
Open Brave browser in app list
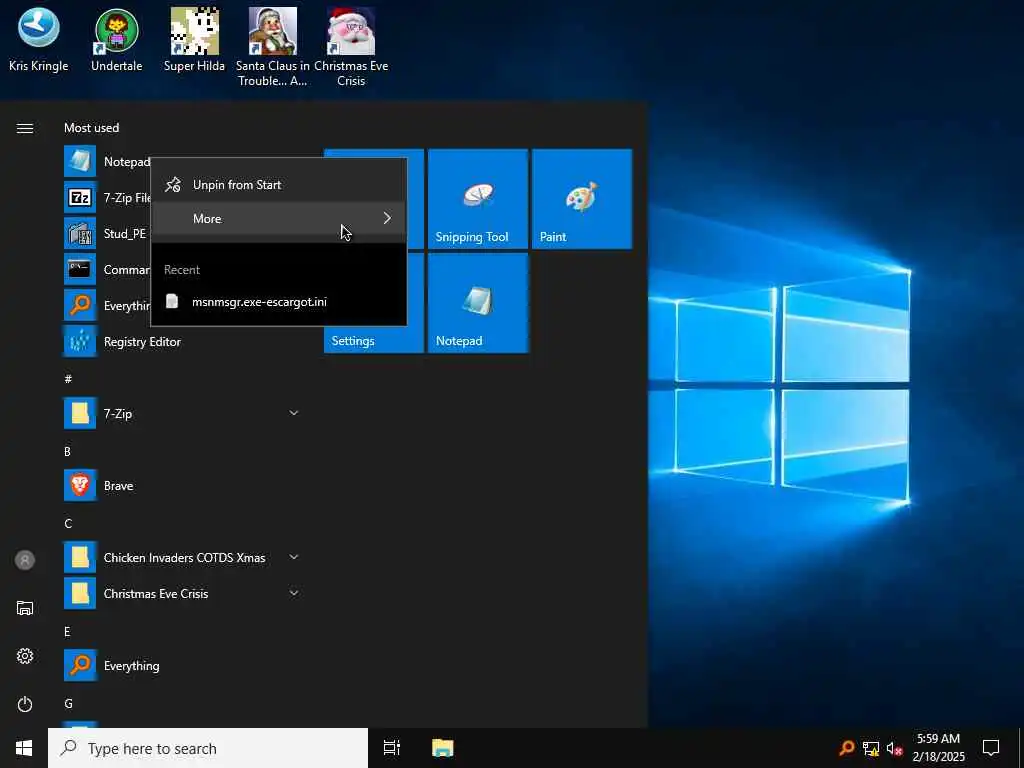pos(184,485)
